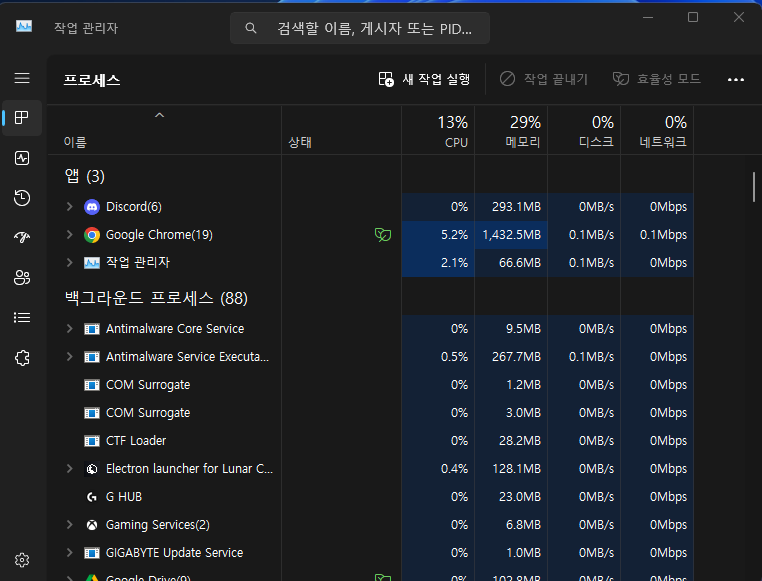The height and width of the screenshot is (581, 762).
Task: Click the efficiency leaf icon on Chrome row
Action: (383, 235)
